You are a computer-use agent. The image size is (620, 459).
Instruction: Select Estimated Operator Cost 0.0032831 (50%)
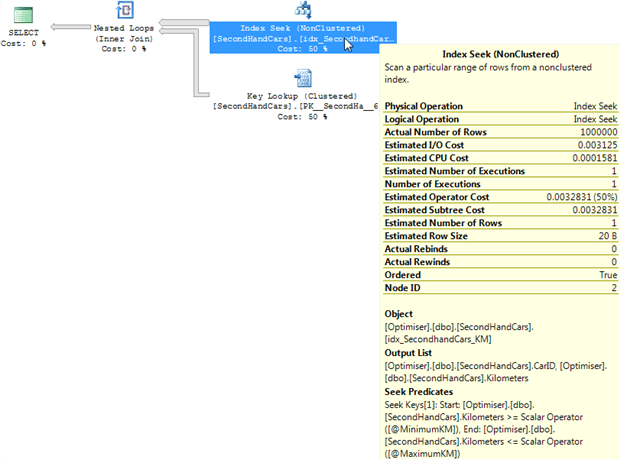click(582, 197)
